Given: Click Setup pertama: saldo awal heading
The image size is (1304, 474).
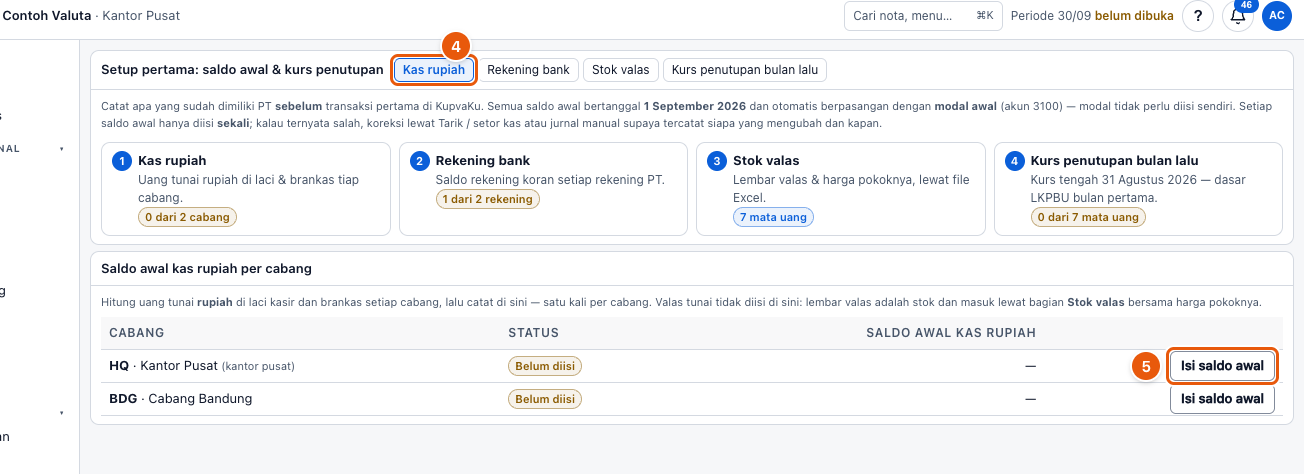Looking at the screenshot, I should (242, 70).
